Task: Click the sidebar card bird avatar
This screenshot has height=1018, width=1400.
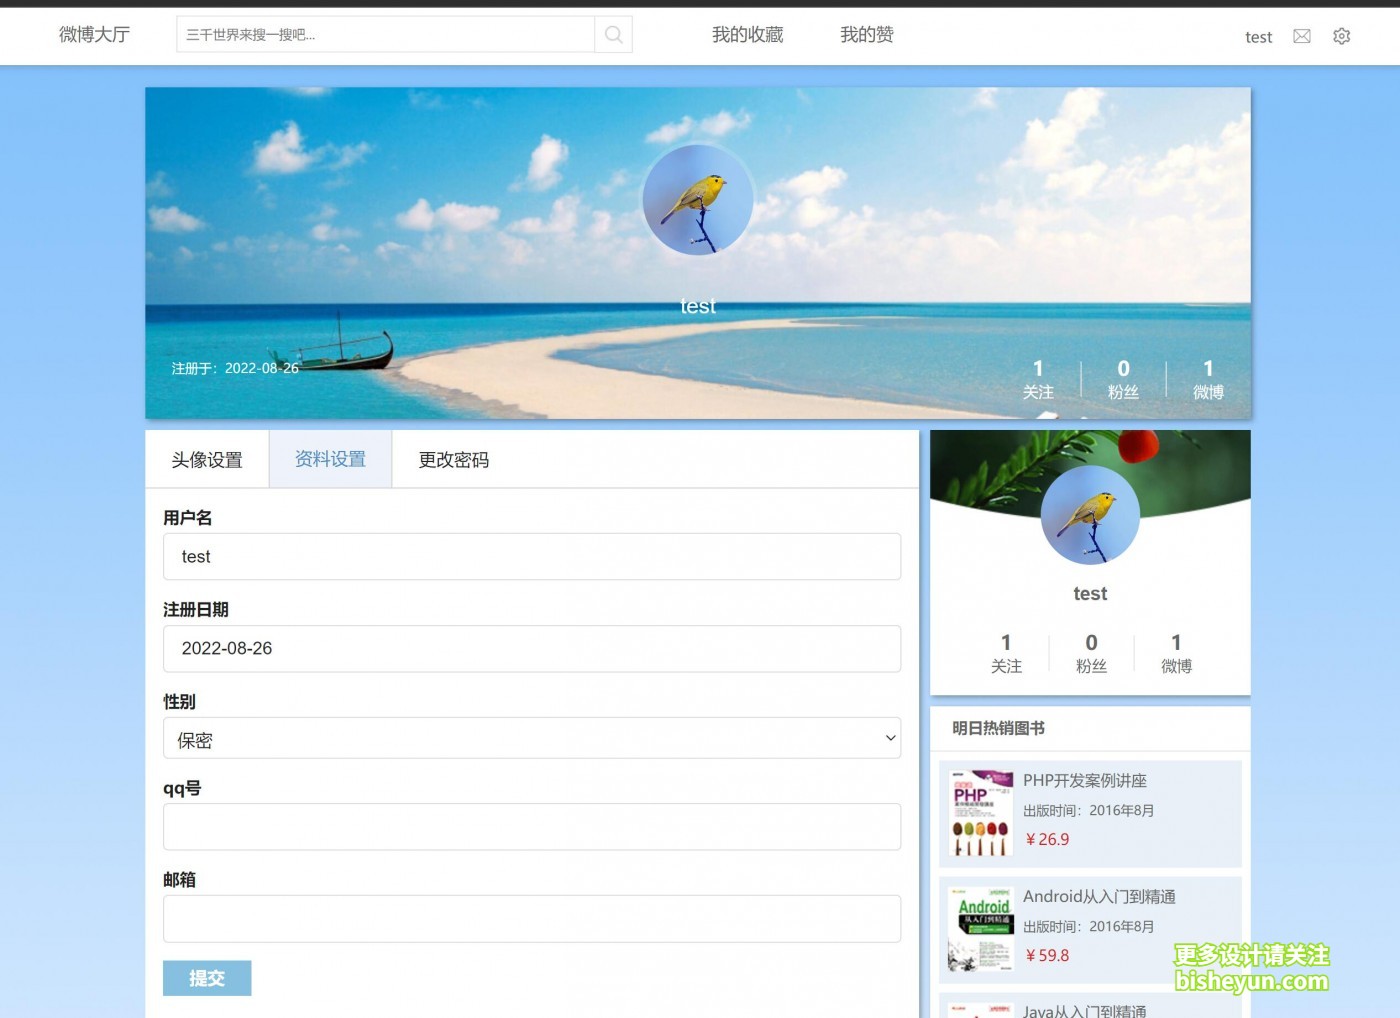Action: pos(1090,515)
